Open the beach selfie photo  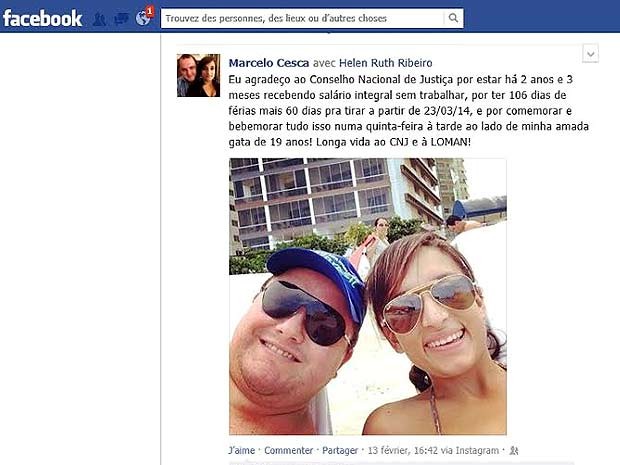click(368, 297)
